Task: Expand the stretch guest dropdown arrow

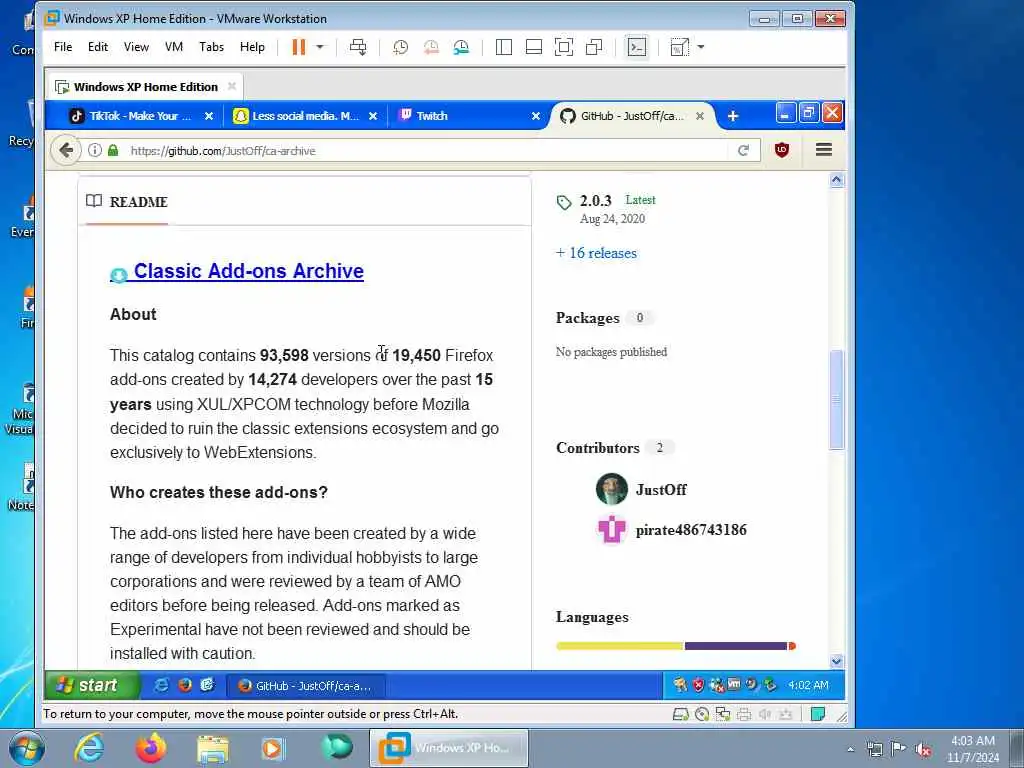Action: tap(701, 47)
